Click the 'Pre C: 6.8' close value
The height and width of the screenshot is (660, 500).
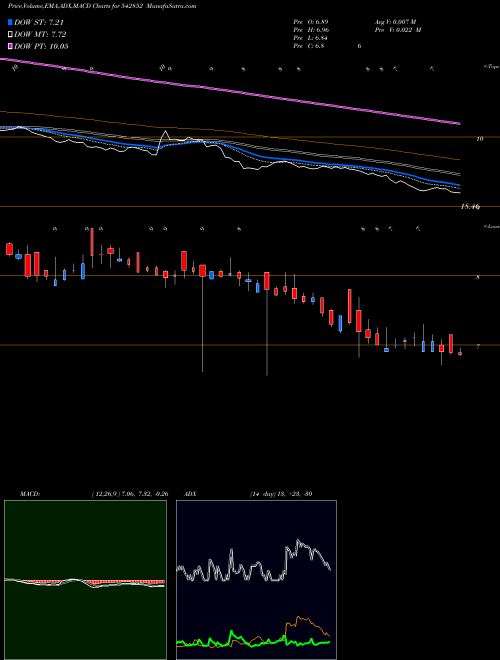click(309, 46)
